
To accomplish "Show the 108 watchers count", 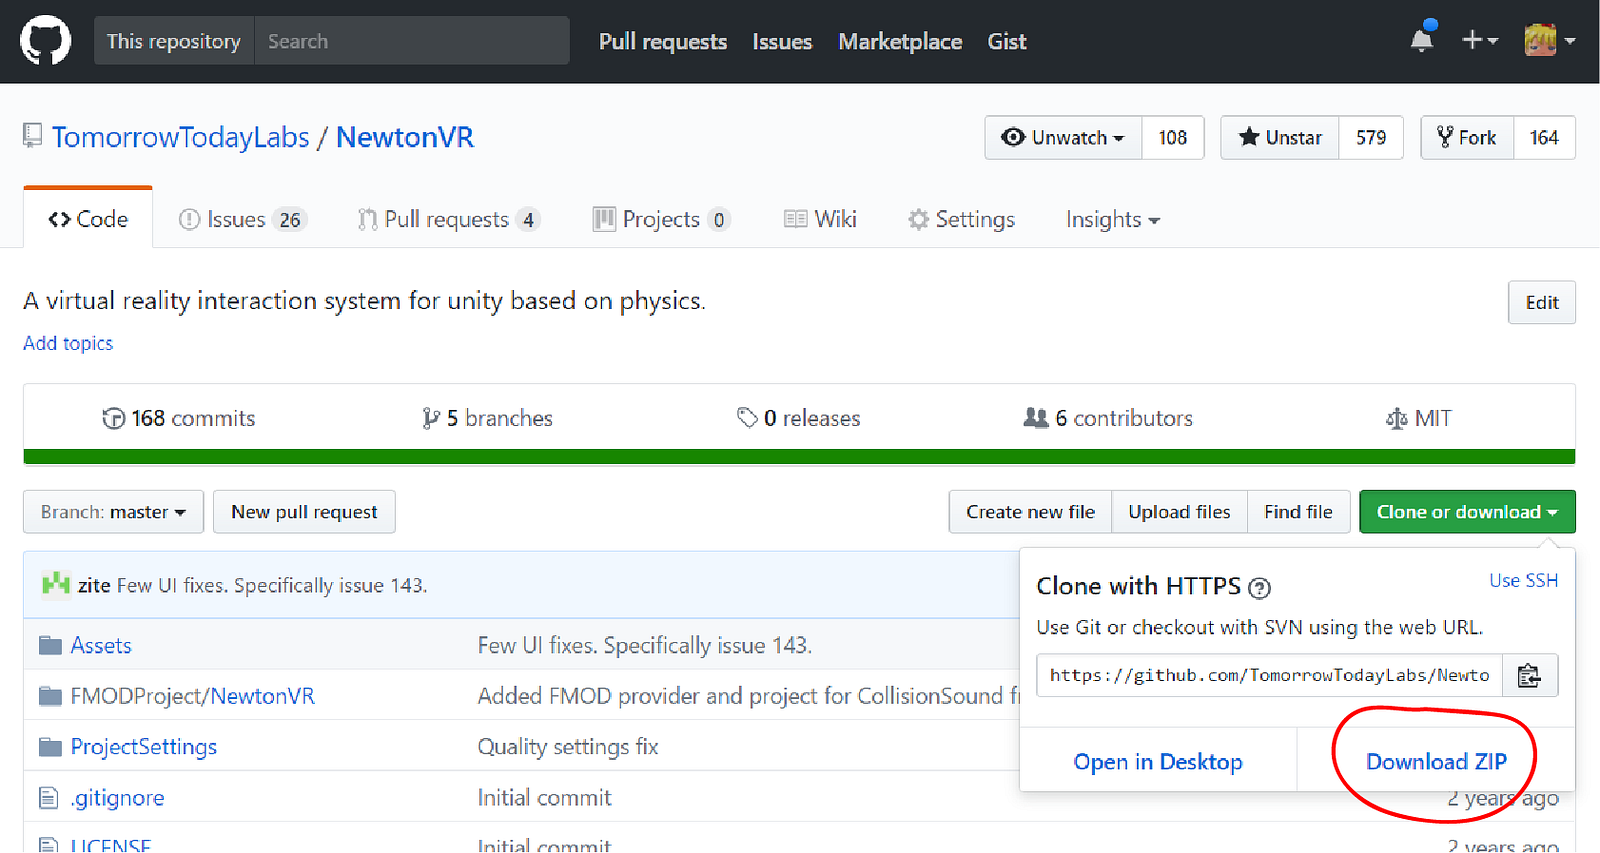I will [x=1173, y=138].
